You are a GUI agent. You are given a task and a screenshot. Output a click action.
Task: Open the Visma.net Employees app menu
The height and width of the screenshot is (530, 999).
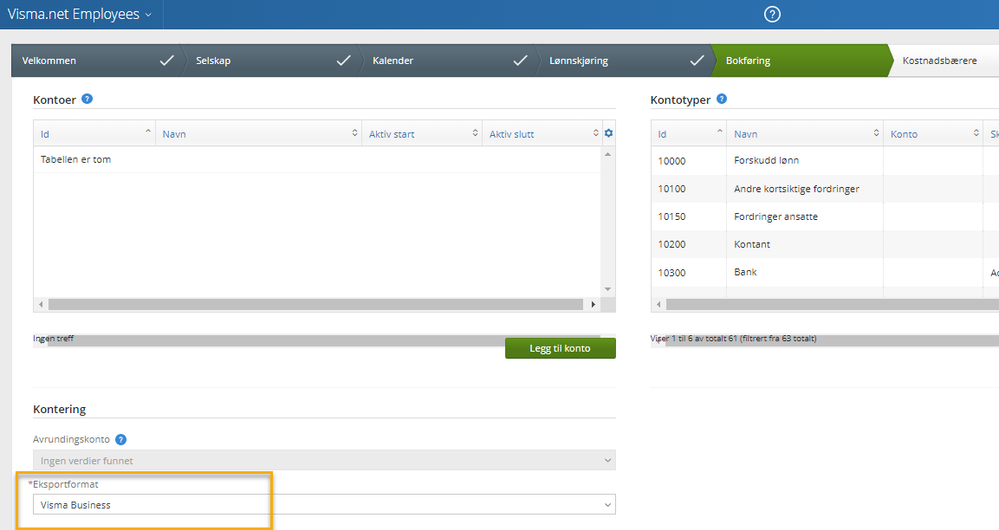[x=80, y=14]
